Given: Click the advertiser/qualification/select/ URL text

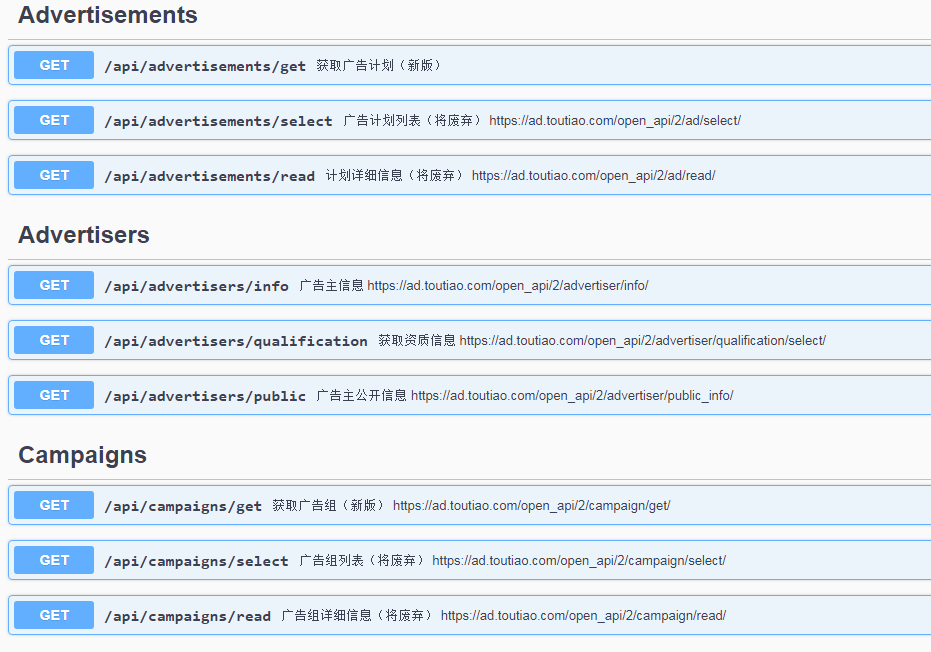Looking at the screenshot, I should click(x=642, y=341).
